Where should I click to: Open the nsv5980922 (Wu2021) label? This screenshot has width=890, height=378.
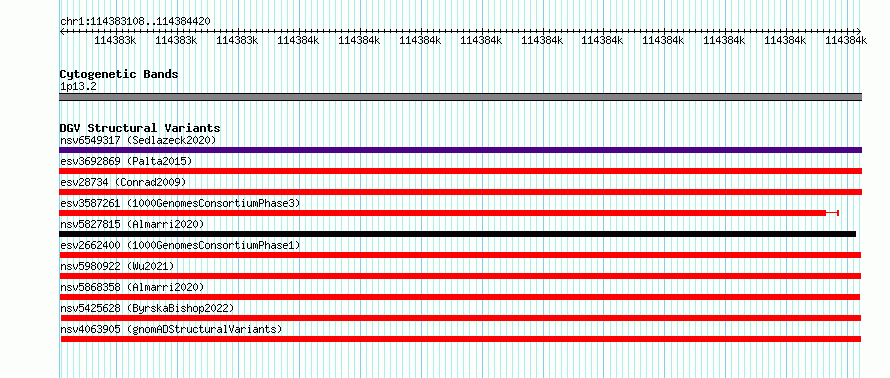coord(117,266)
